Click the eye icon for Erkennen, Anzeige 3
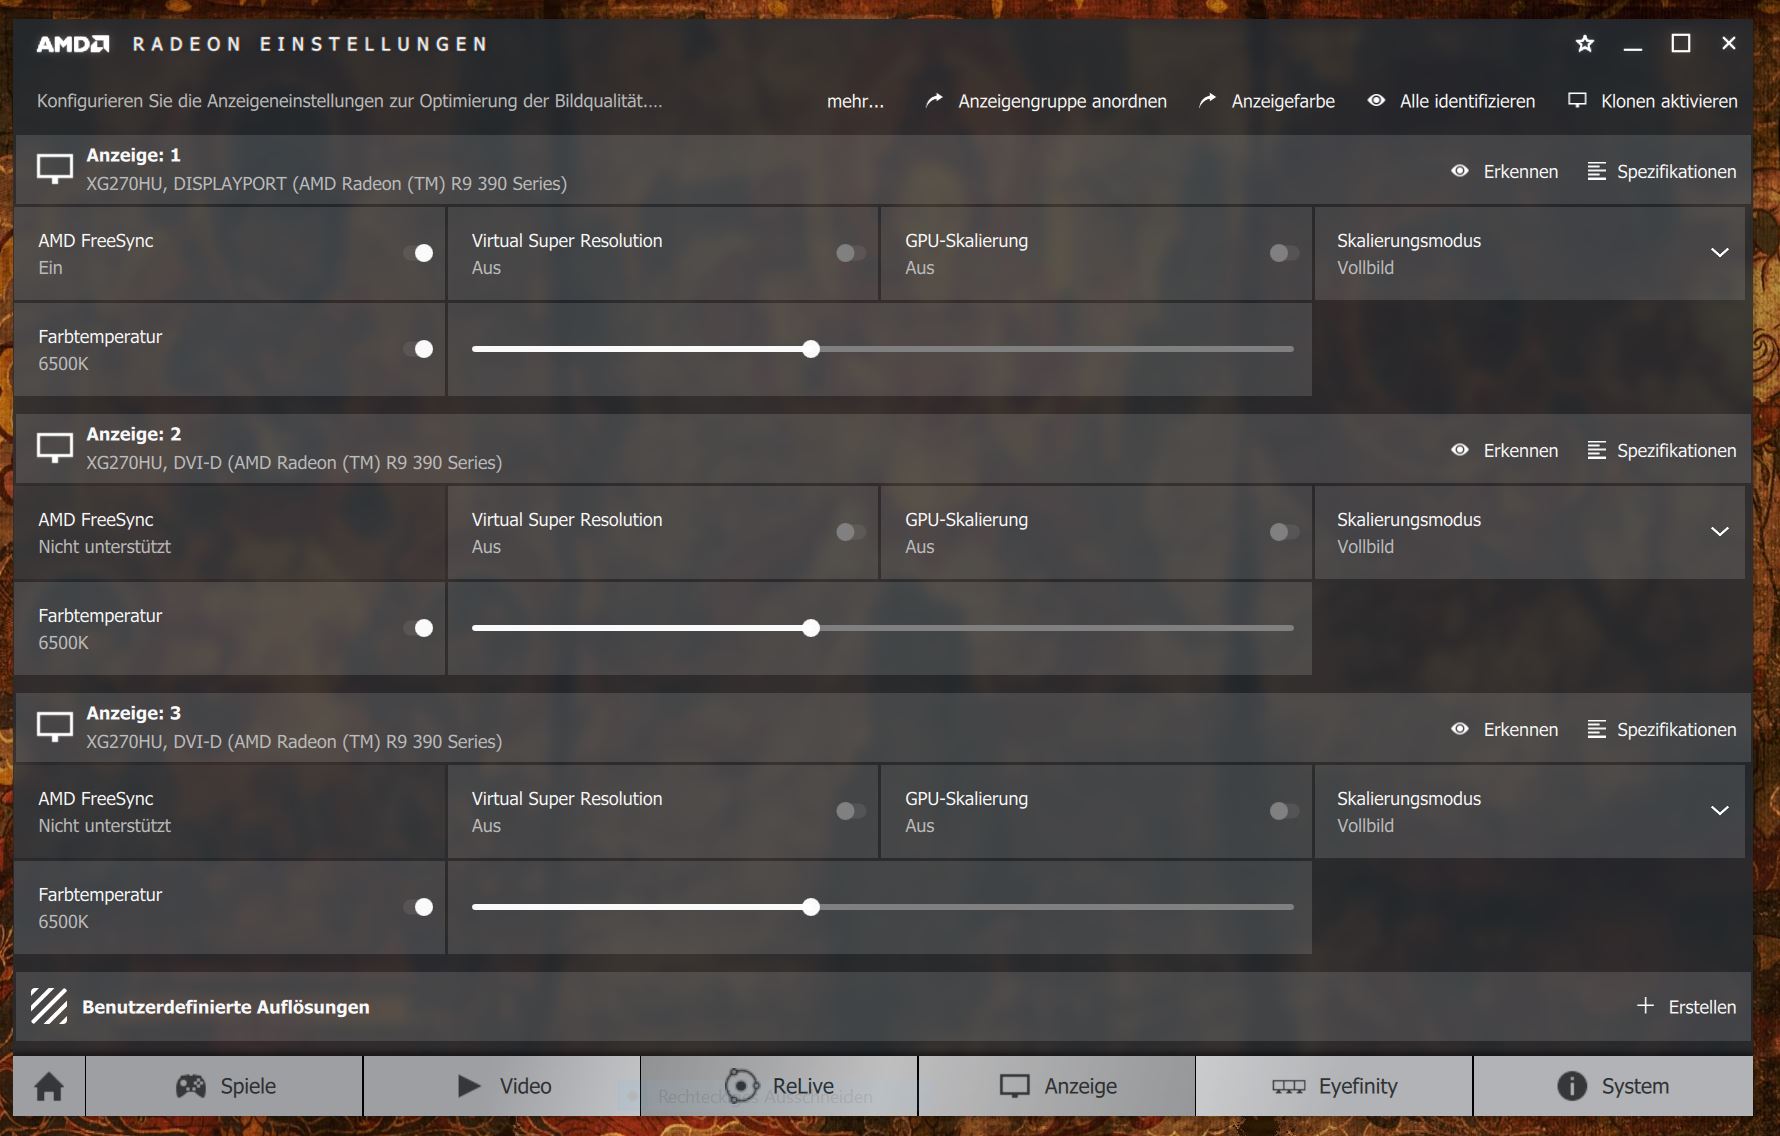 [1460, 729]
